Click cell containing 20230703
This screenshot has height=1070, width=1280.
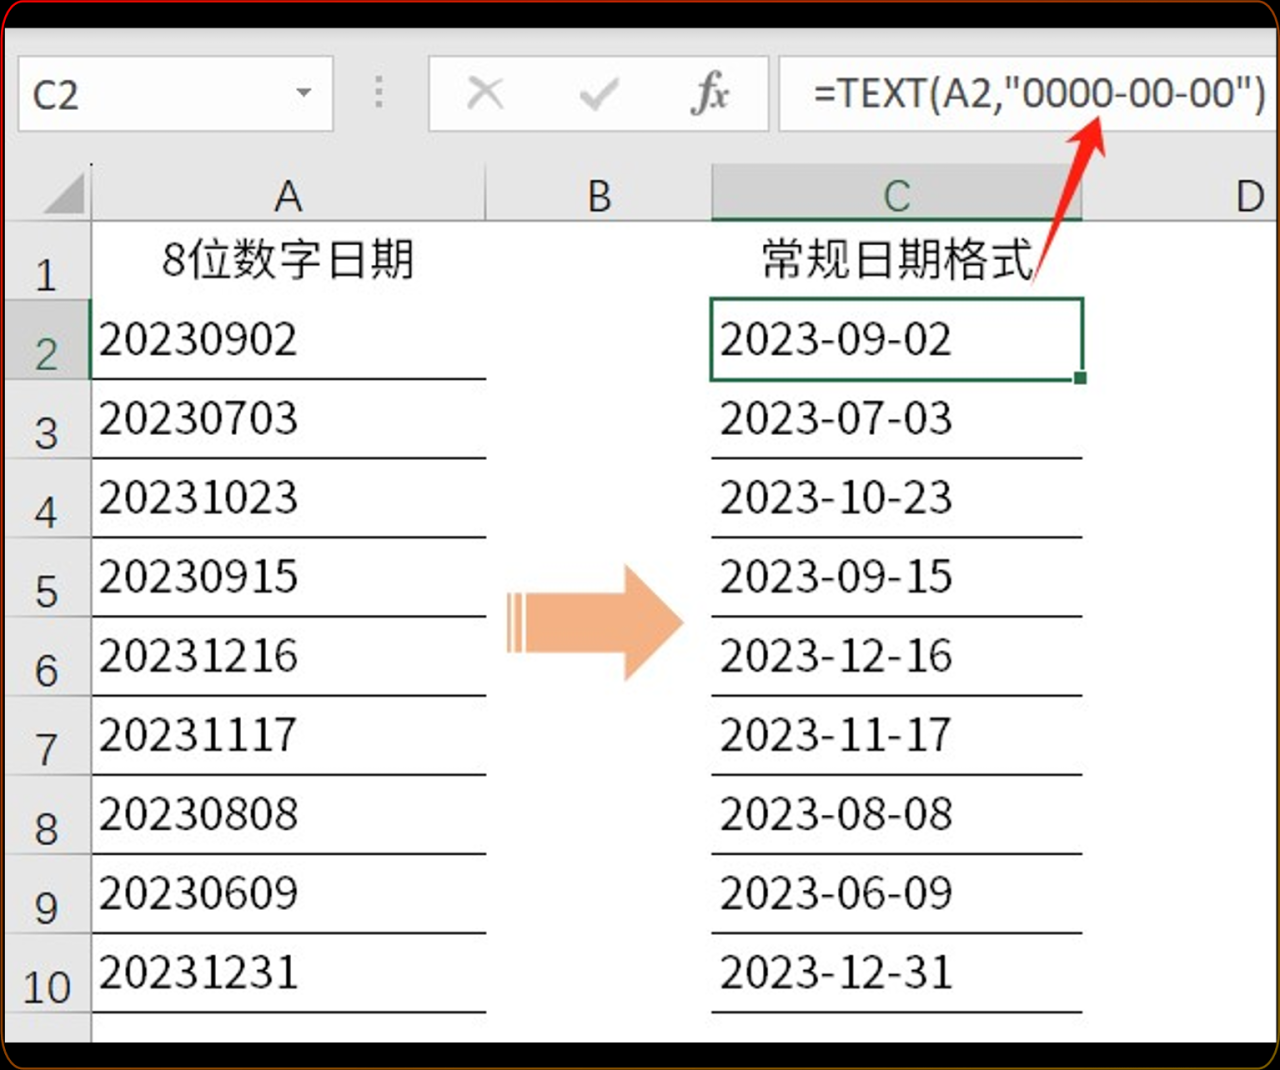pyautogui.click(x=288, y=419)
